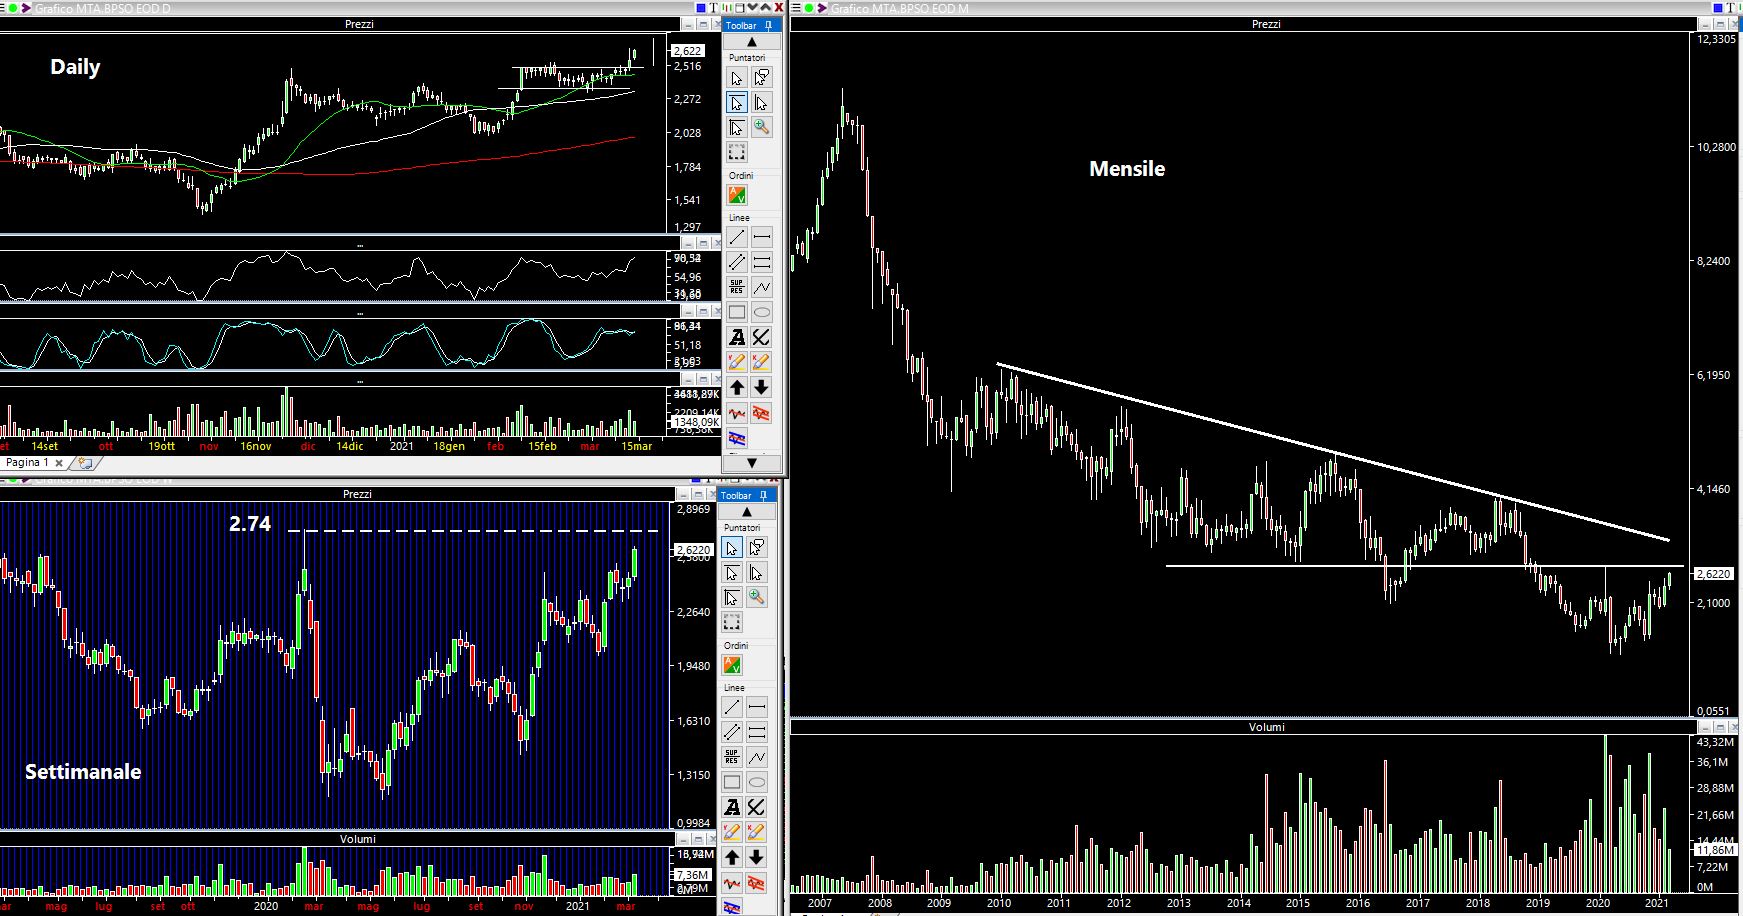
Task: Select the zigzag line tool in daily toolbar
Action: tap(762, 287)
